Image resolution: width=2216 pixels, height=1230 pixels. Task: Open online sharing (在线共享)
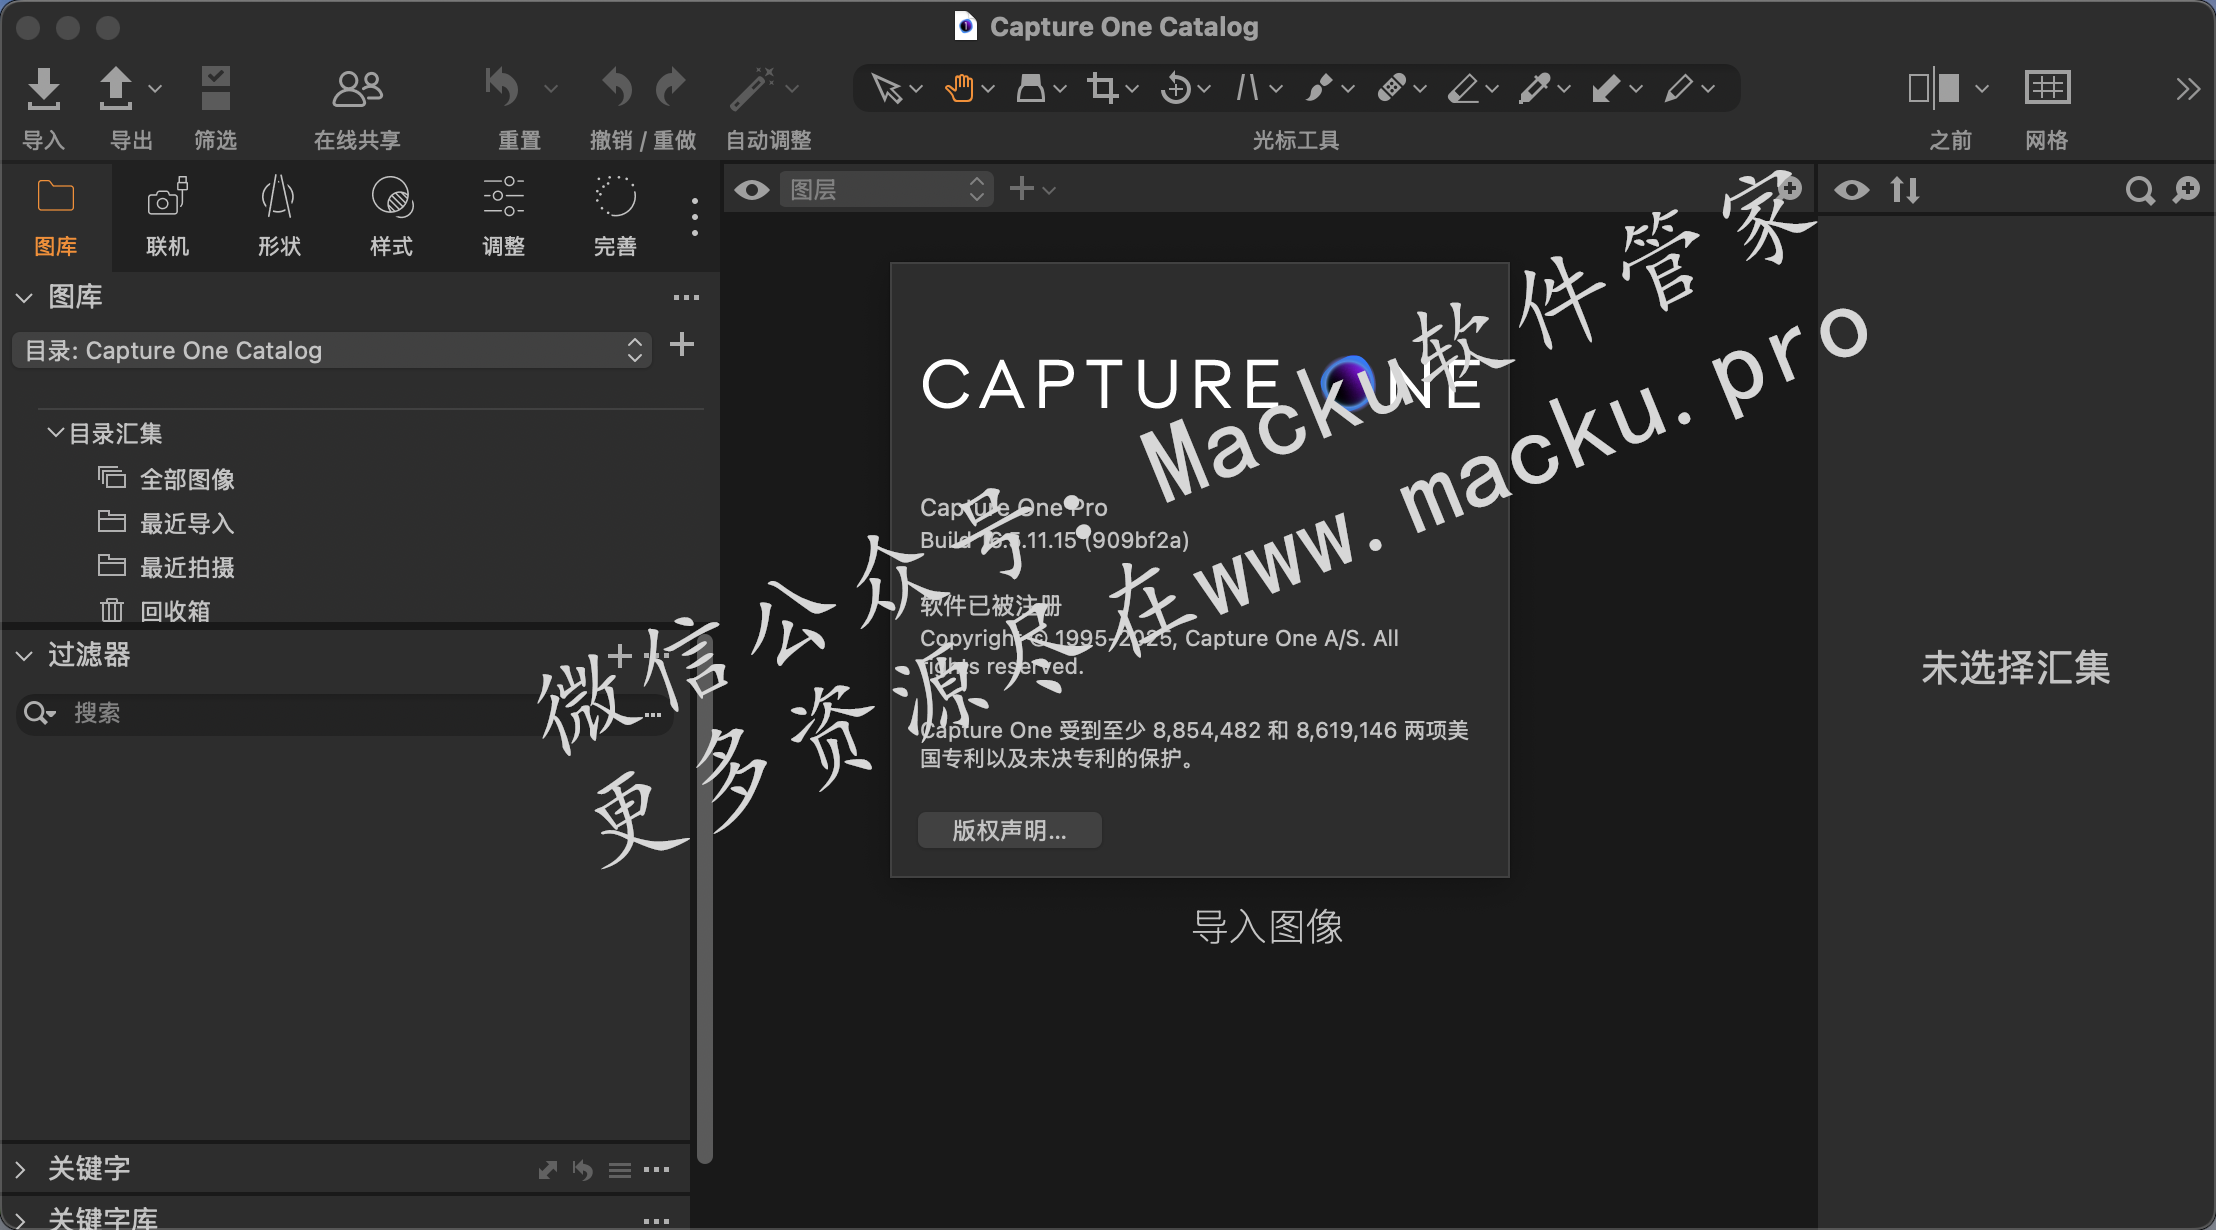[357, 88]
